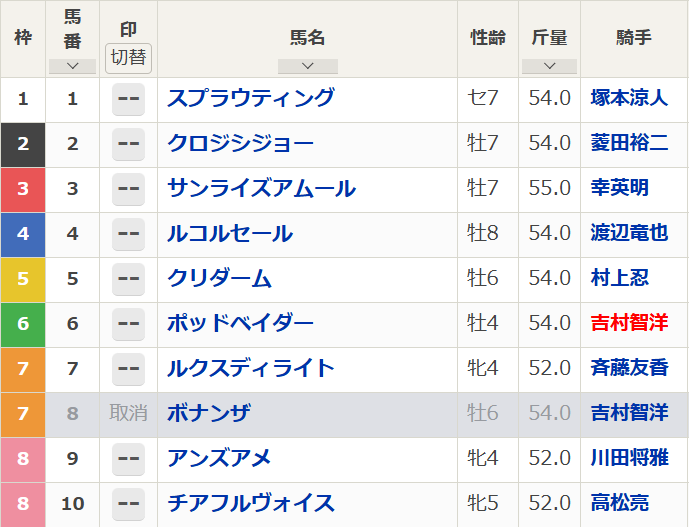This screenshot has height=527, width=689.
Task: Set mark for ポッドベイダー row
Action: 128,324
